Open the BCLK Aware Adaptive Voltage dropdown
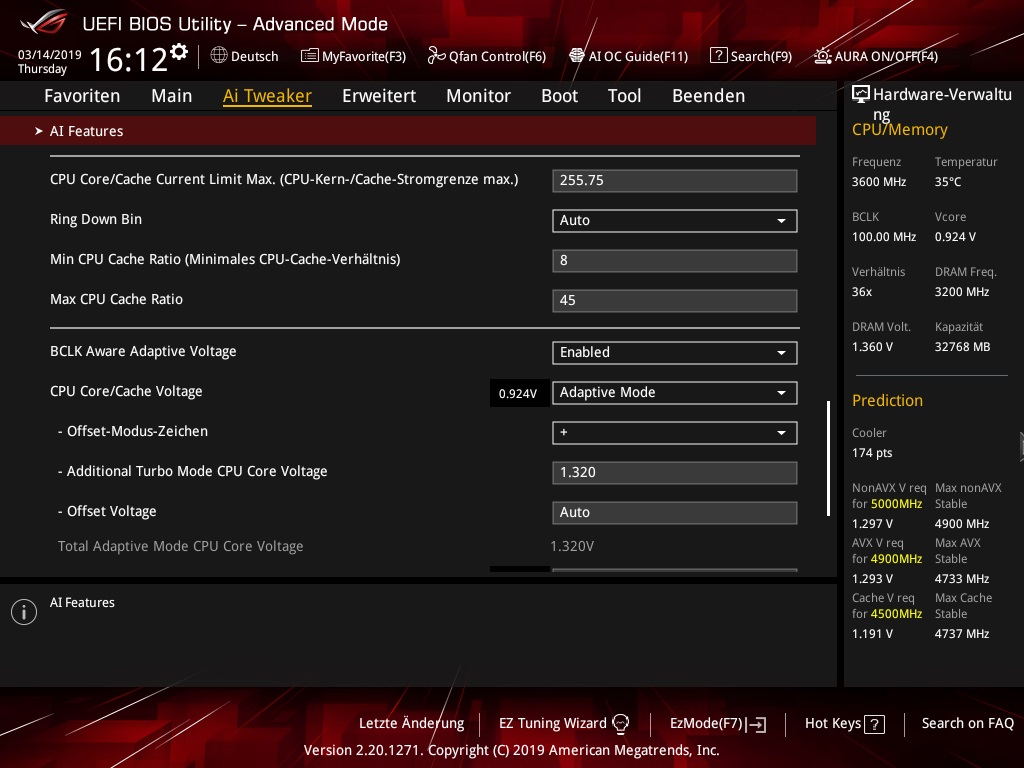1024x768 pixels. pyautogui.click(x=675, y=353)
